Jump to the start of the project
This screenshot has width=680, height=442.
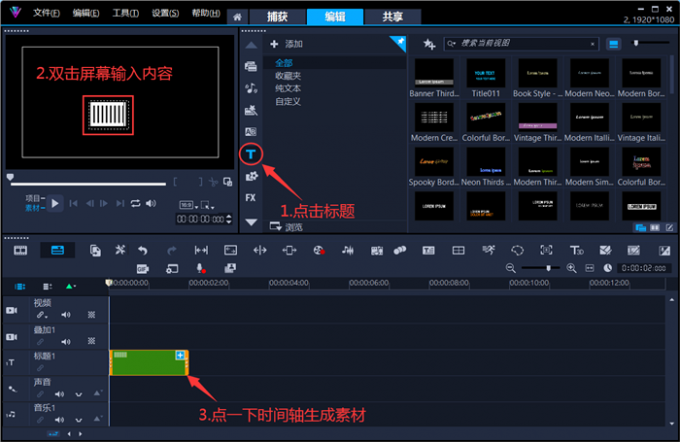coord(73,203)
